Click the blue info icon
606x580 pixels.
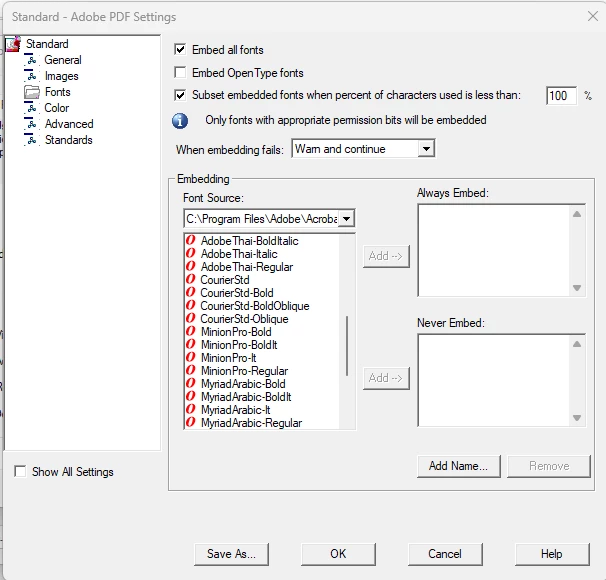180,121
